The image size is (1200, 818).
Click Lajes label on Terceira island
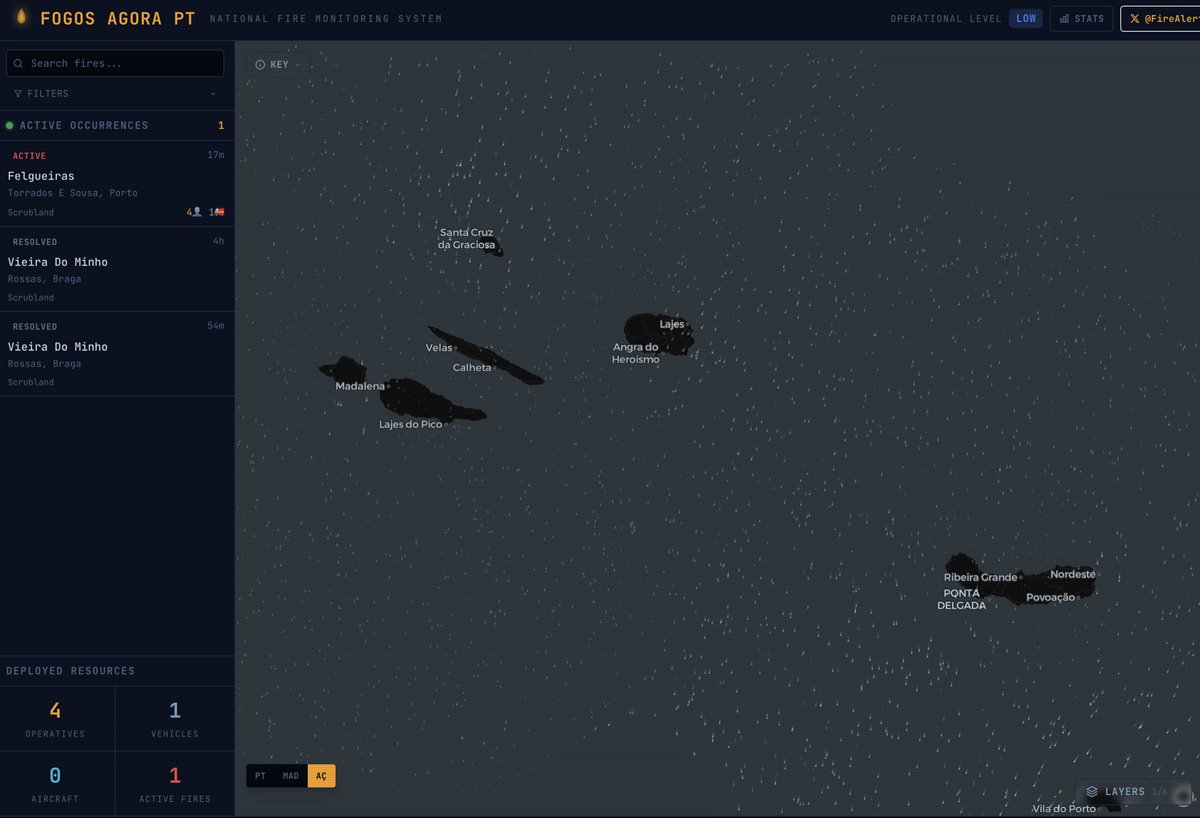672,324
